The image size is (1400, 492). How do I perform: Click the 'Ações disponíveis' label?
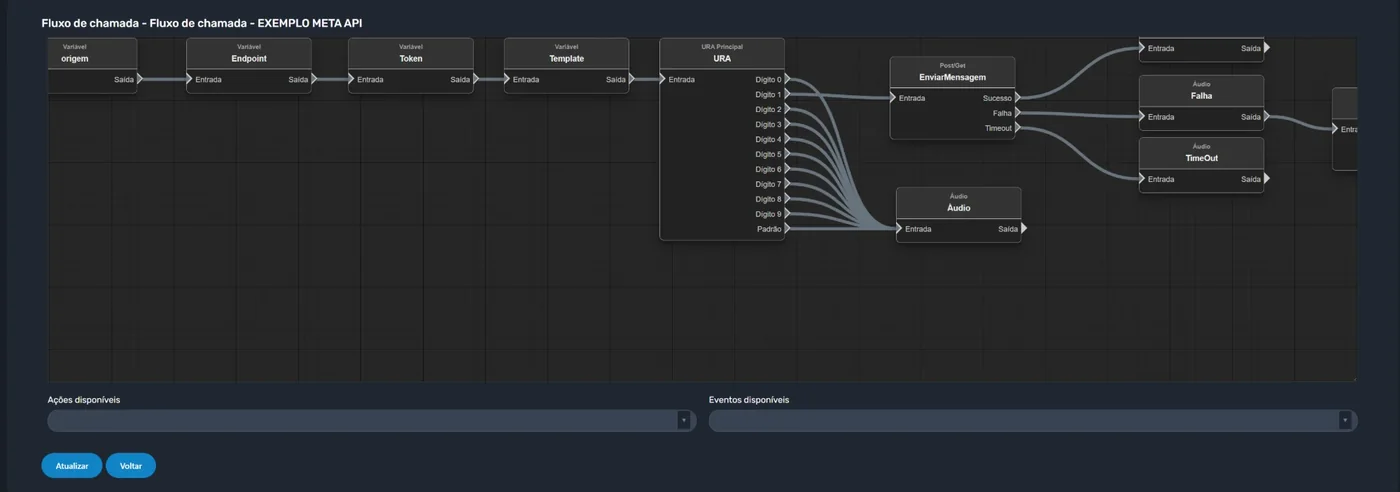[x=84, y=400]
